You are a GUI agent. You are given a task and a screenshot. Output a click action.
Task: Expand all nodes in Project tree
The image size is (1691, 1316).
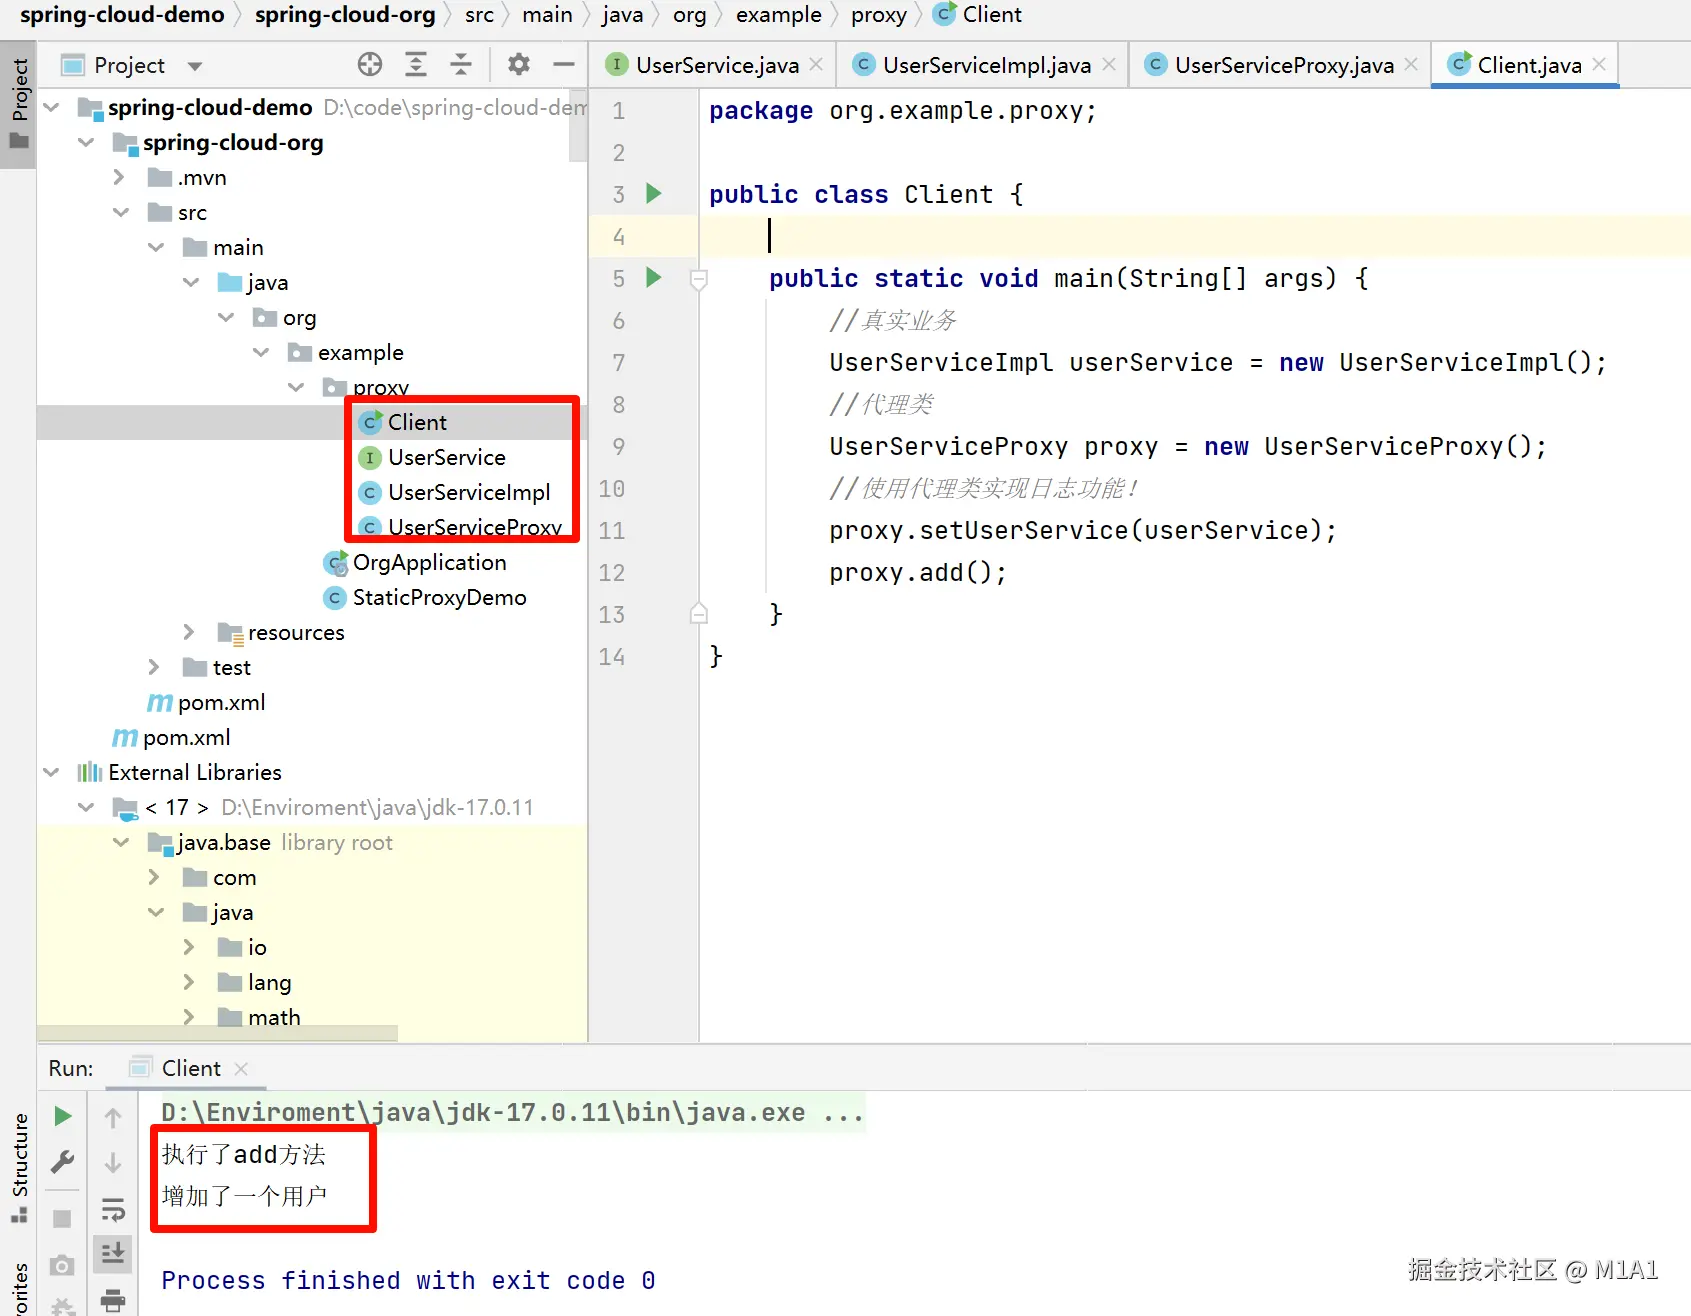point(416,65)
